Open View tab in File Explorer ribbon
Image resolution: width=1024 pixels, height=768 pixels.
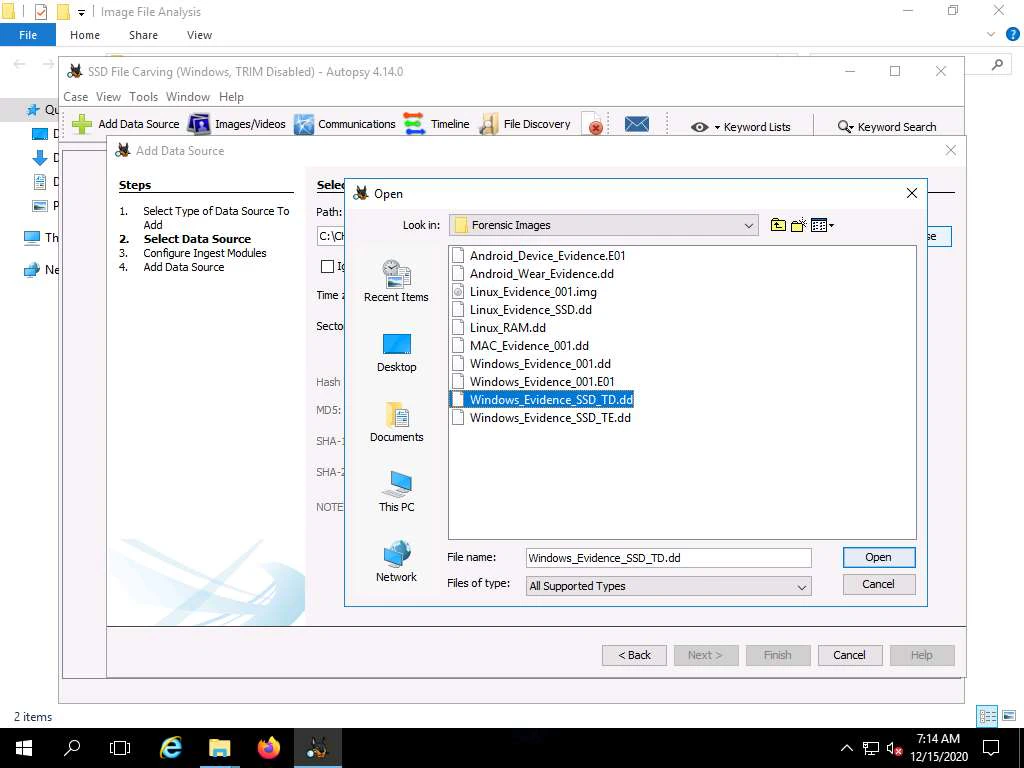pyautogui.click(x=199, y=35)
